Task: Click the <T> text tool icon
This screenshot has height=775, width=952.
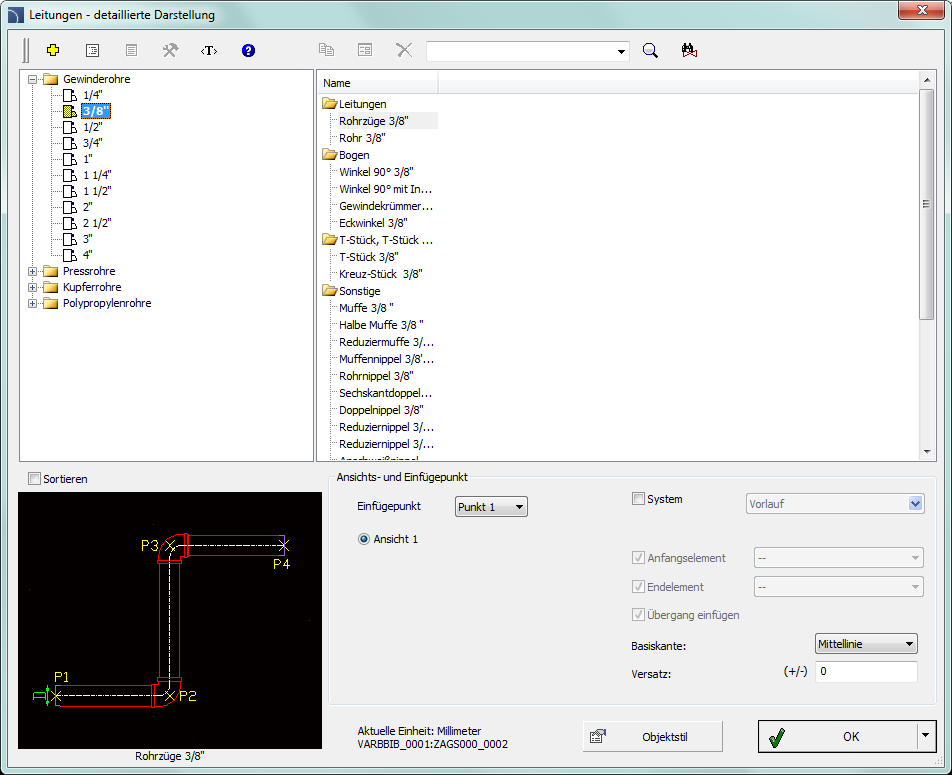Action: 209,50
